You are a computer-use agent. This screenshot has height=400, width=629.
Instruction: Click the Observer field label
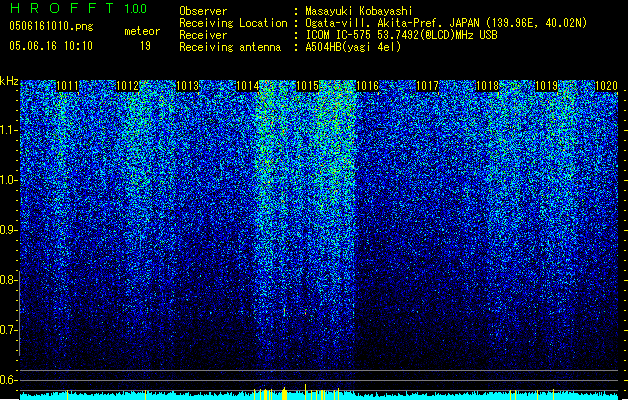click(203, 11)
